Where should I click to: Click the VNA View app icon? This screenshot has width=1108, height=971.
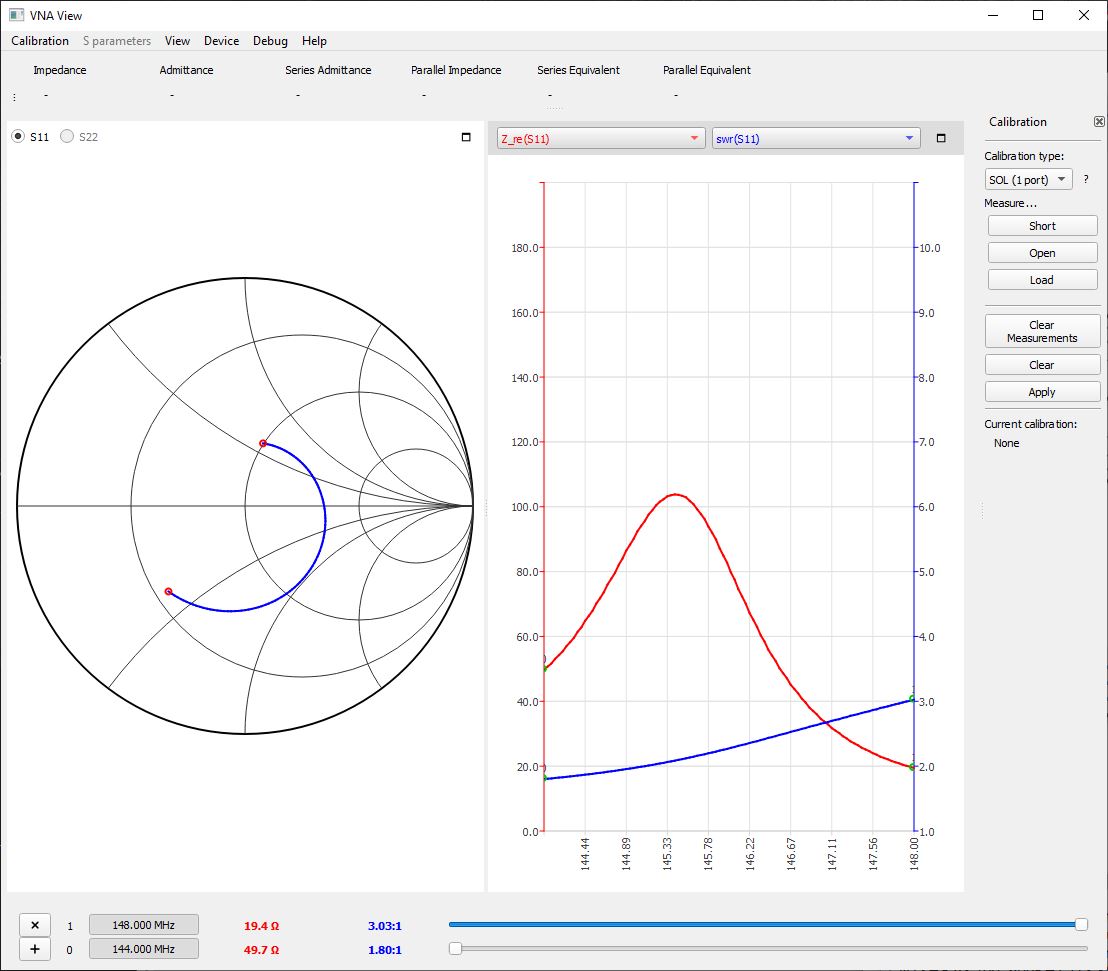tap(16, 15)
